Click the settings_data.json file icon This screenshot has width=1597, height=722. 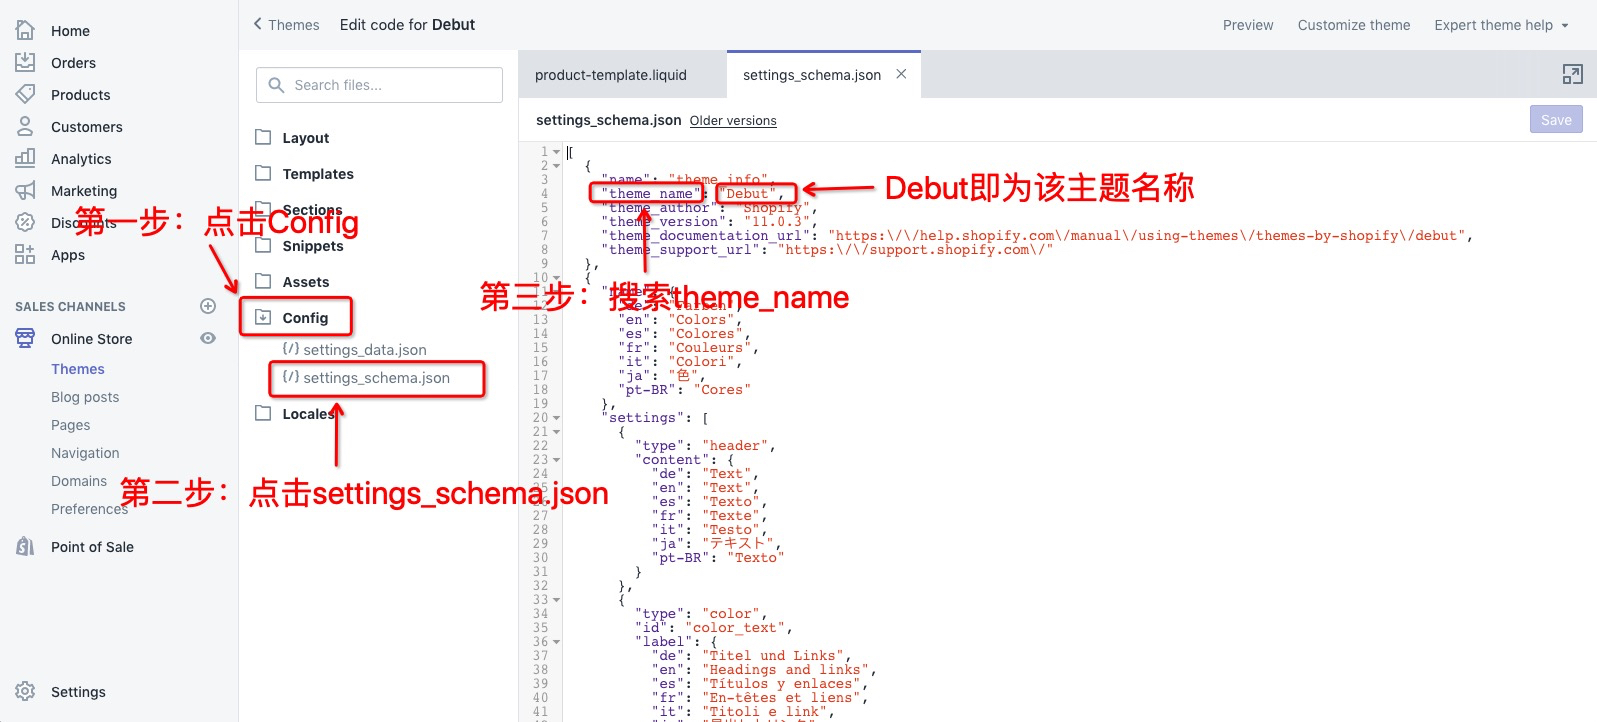(x=291, y=349)
